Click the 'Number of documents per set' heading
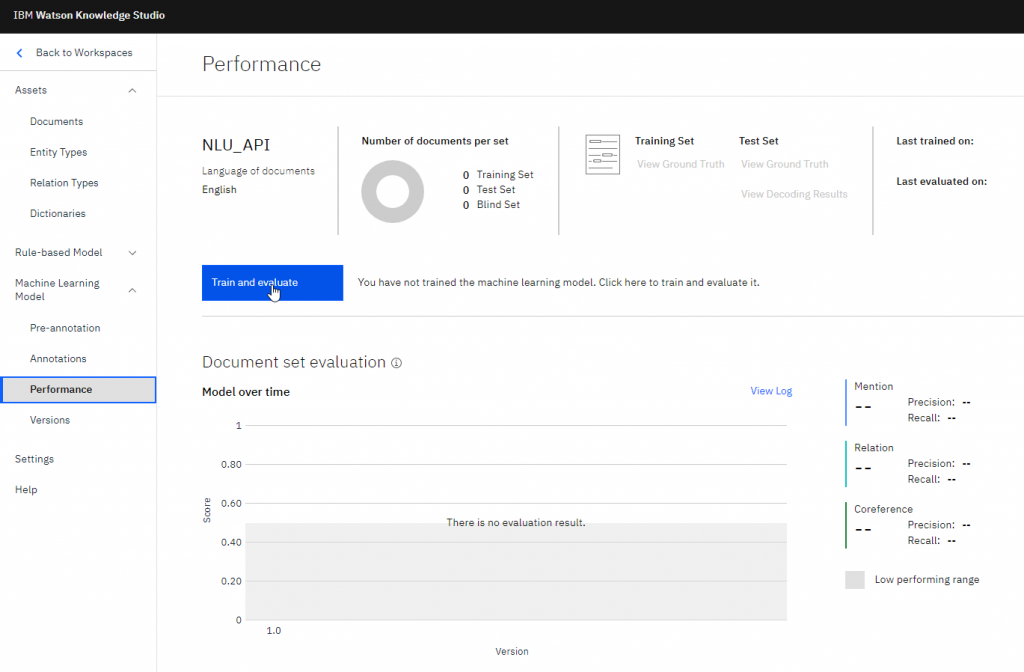Viewport: 1024px width, 672px height. pyautogui.click(x=435, y=141)
